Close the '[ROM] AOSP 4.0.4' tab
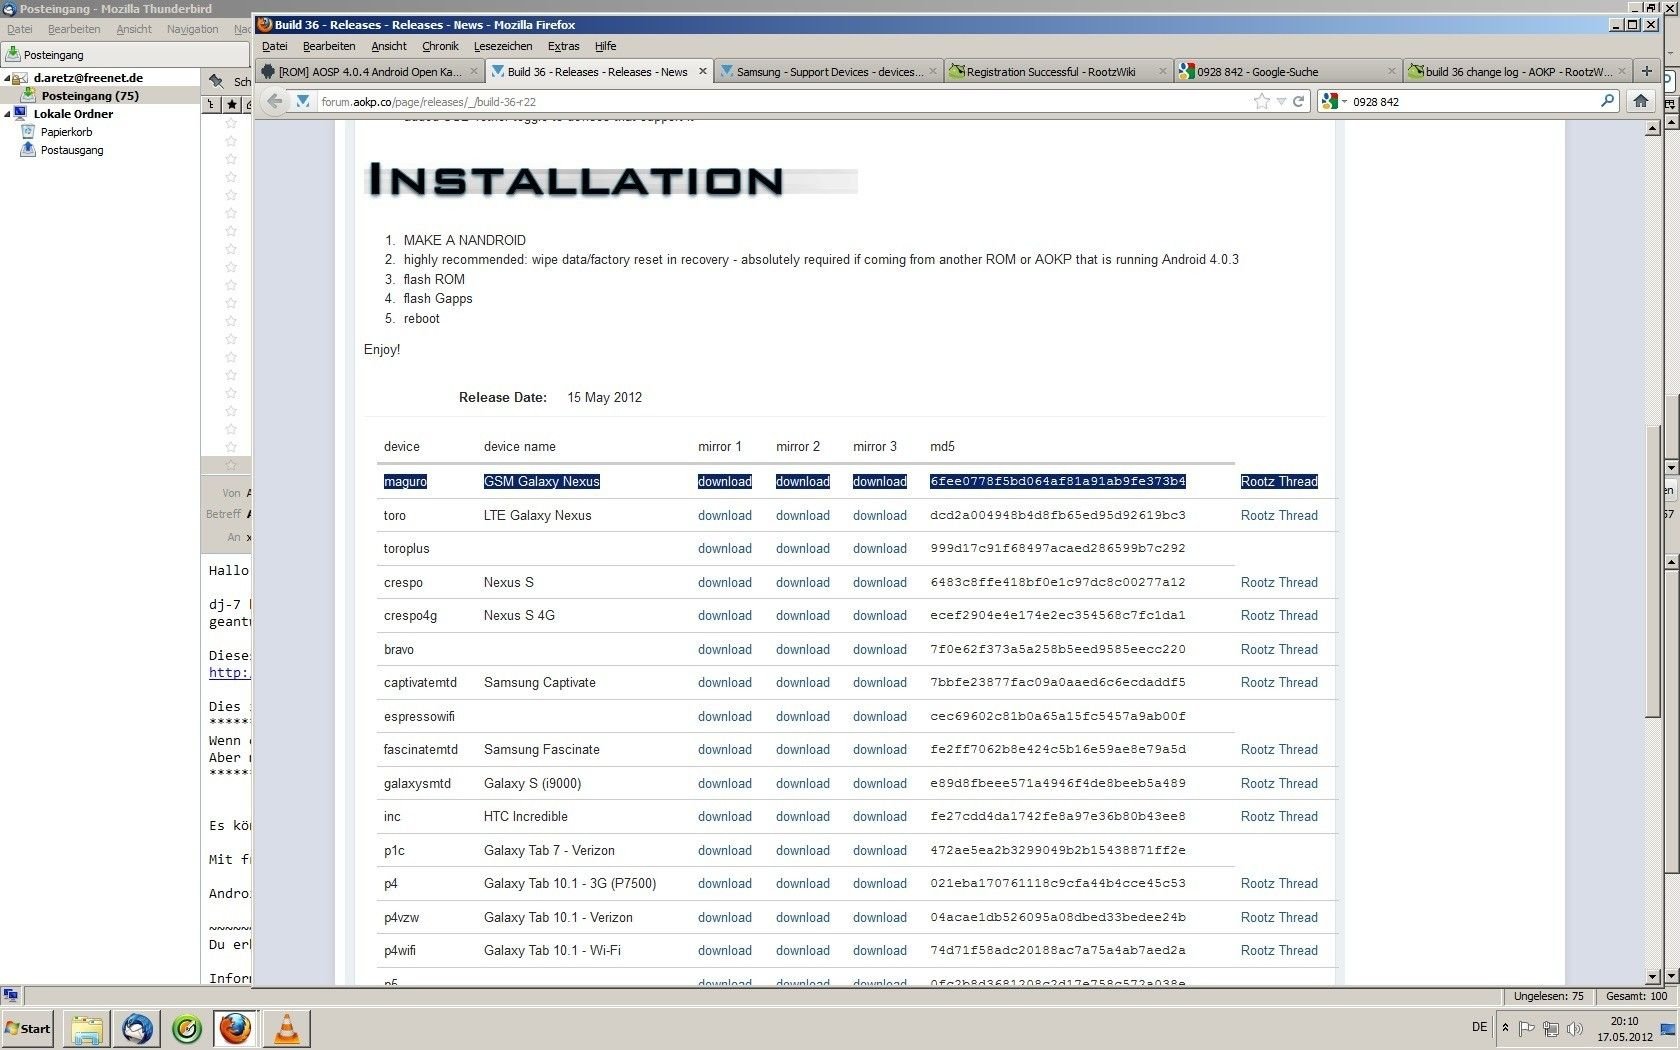Screen dimensions: 1680x1050 474,71
